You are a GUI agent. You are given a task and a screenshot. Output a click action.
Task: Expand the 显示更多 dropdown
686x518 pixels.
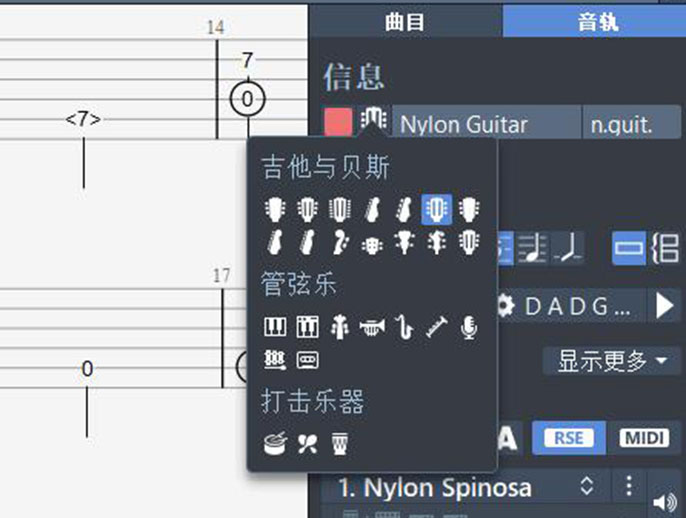tap(612, 361)
